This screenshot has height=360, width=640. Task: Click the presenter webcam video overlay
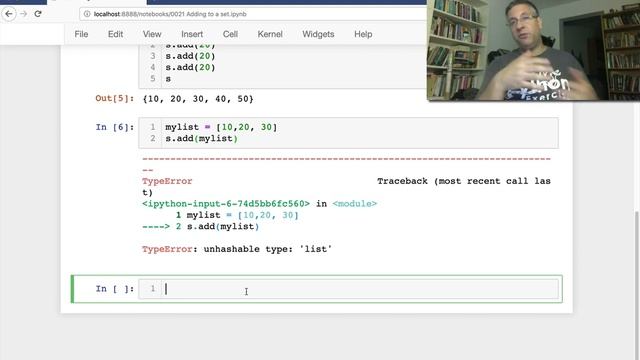[533, 50]
